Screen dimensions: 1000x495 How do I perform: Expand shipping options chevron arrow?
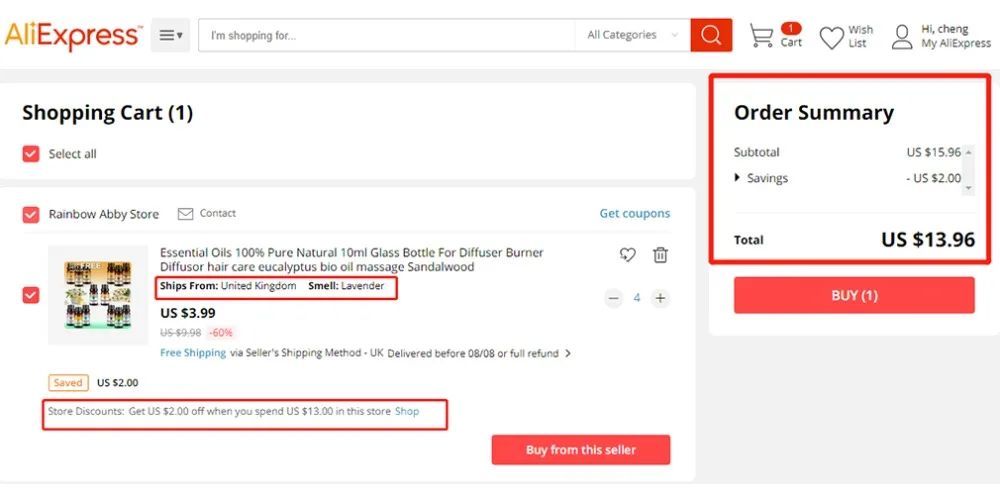pyautogui.click(x=568, y=353)
